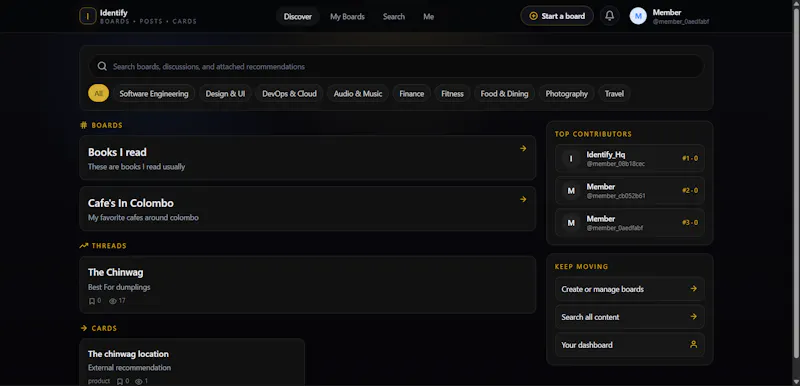Click 'product' tag on card
The width and height of the screenshot is (800, 386).
[x=98, y=381]
